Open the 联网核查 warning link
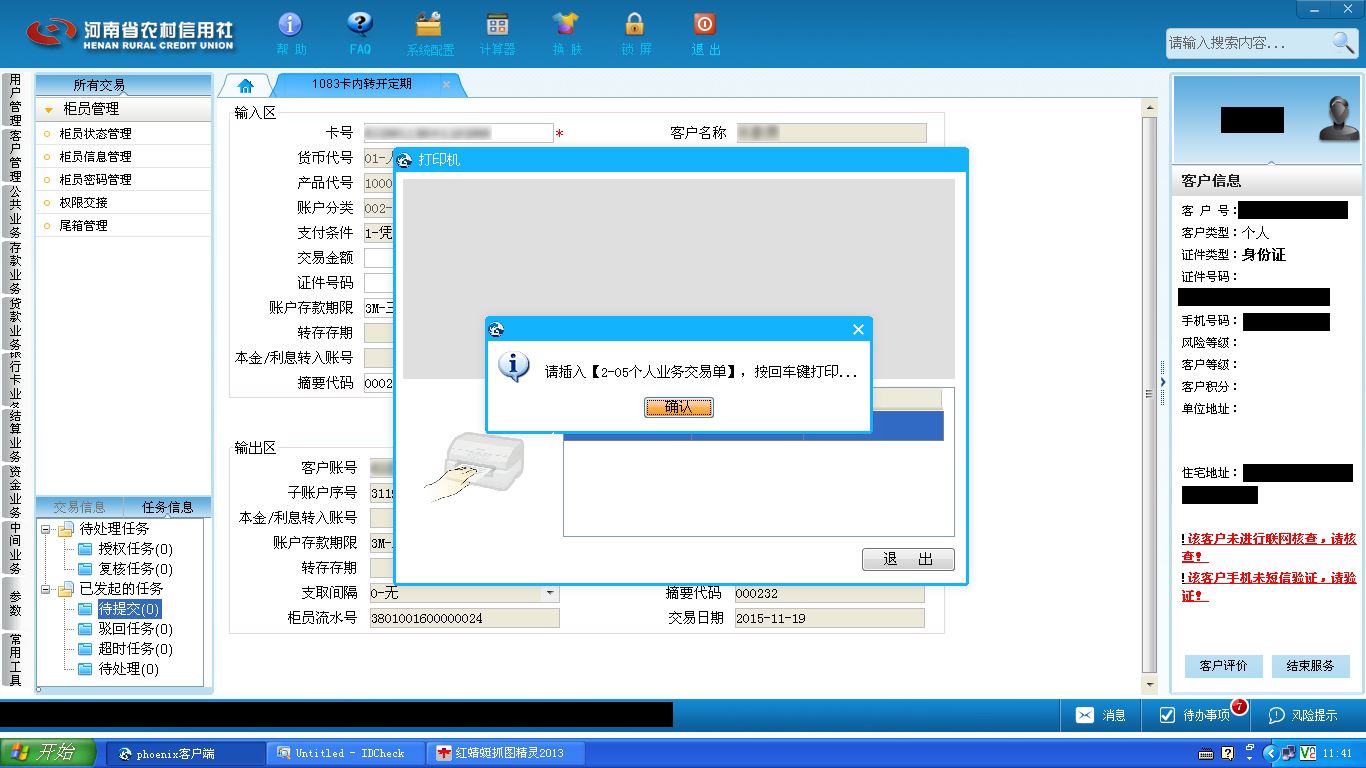 click(1269, 547)
